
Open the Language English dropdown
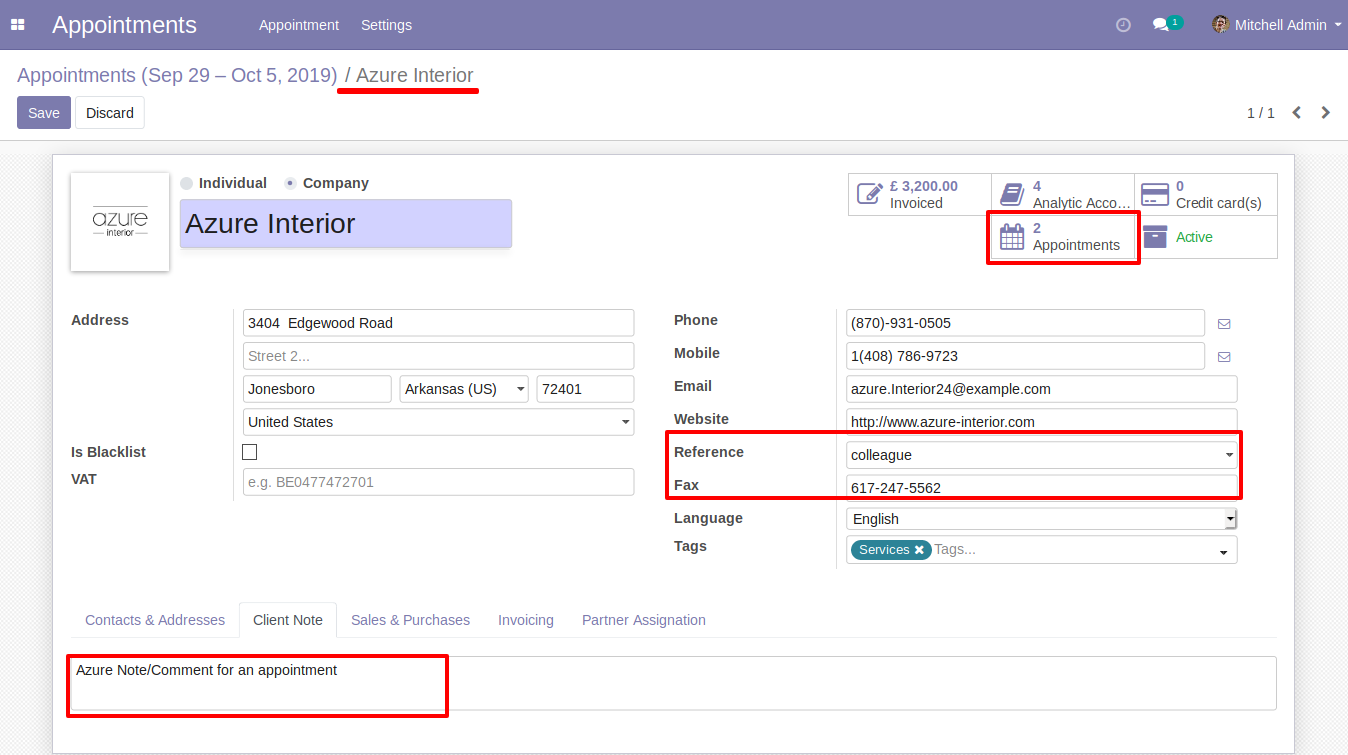[1041, 519]
